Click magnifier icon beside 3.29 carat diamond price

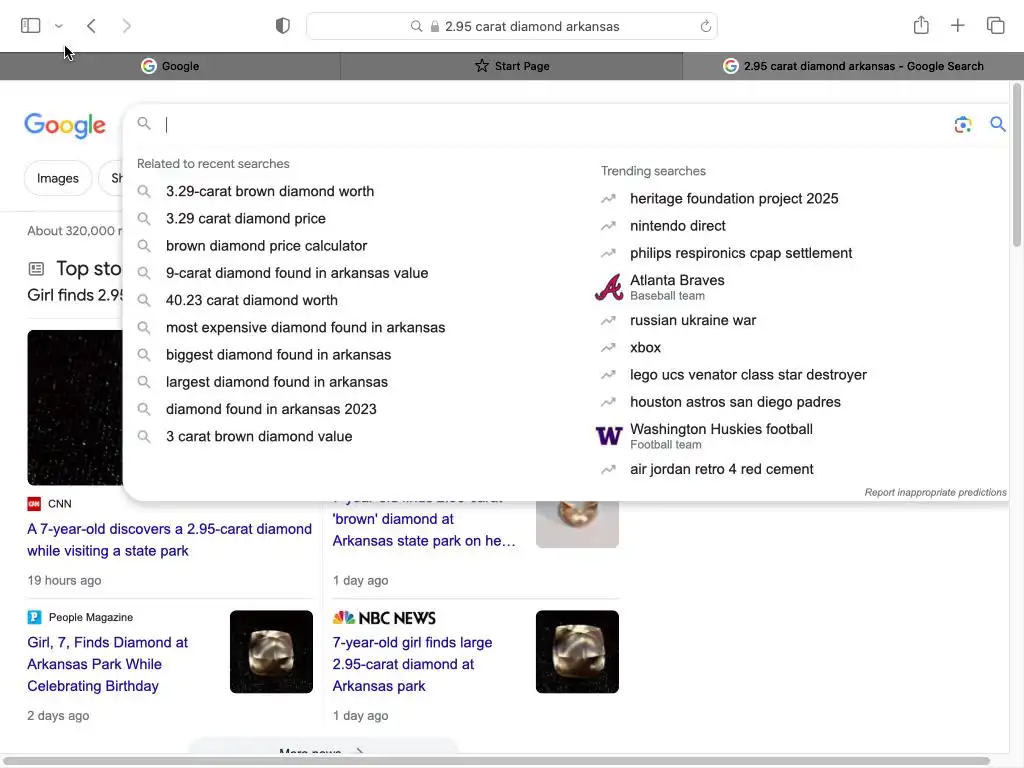(x=144, y=219)
